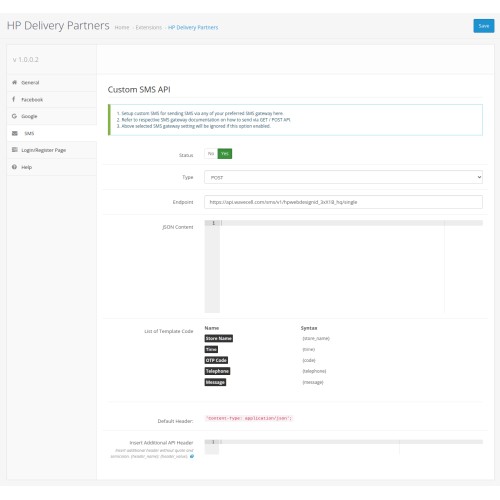Click the envelope icon beside SMS

15,133
